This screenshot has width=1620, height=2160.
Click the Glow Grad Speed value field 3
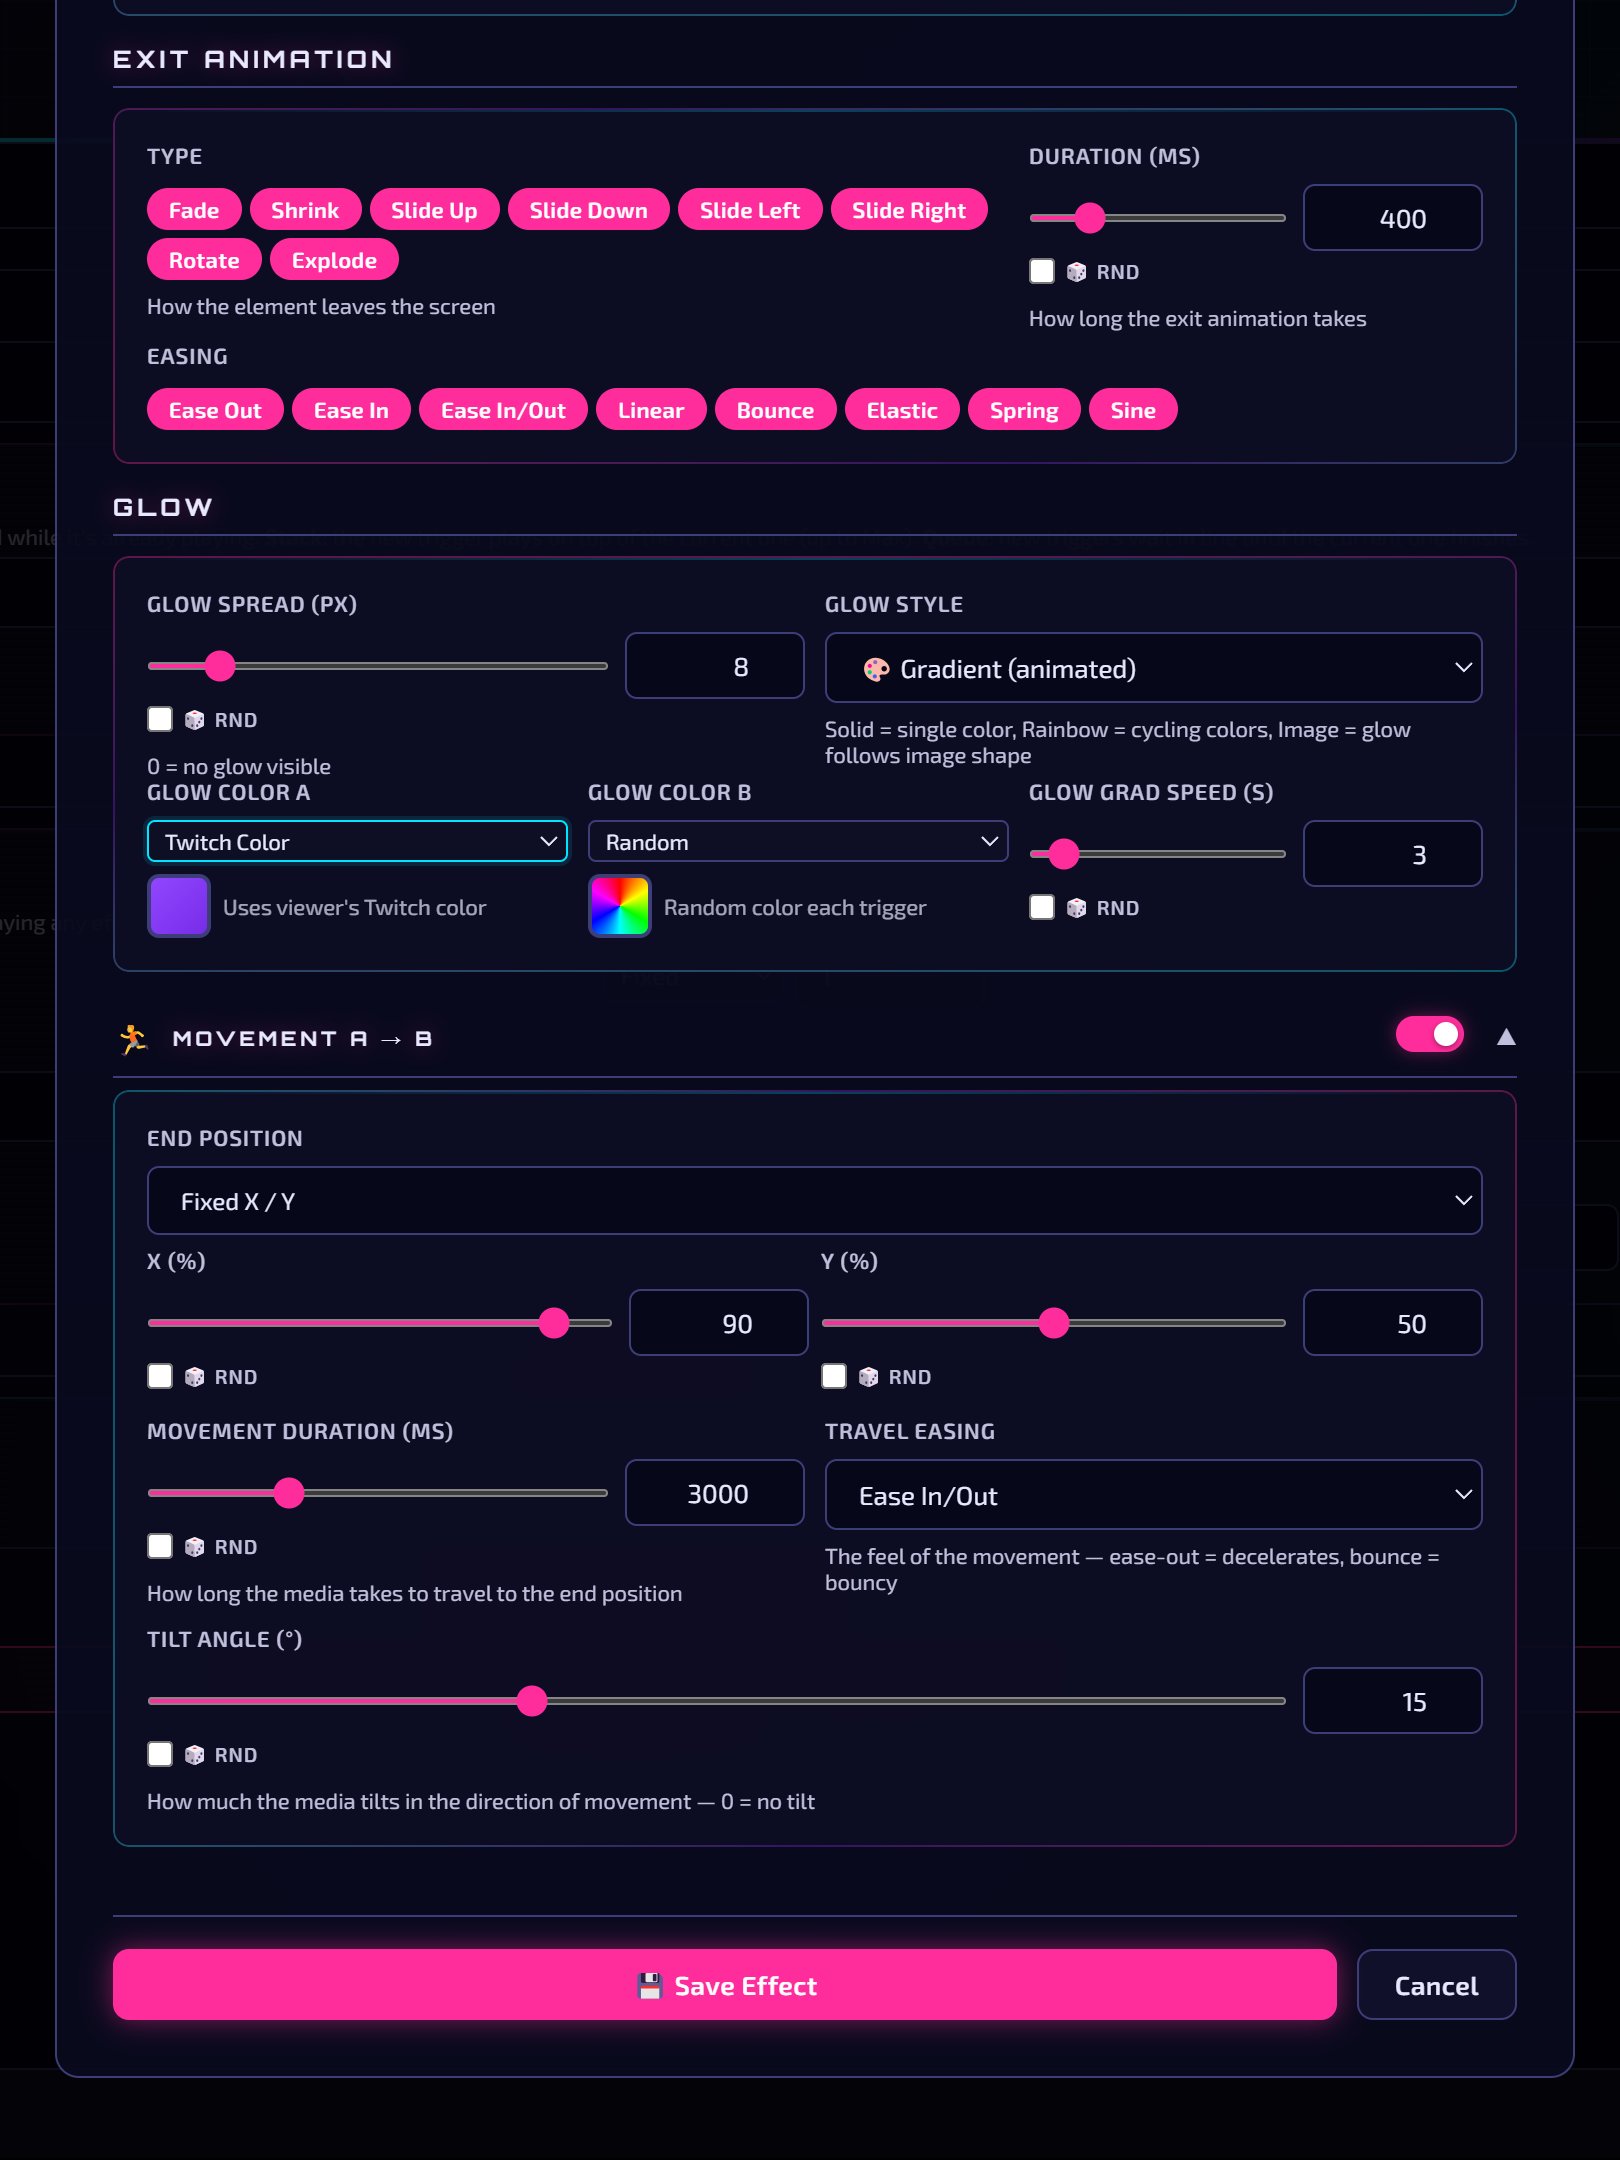pos(1392,854)
